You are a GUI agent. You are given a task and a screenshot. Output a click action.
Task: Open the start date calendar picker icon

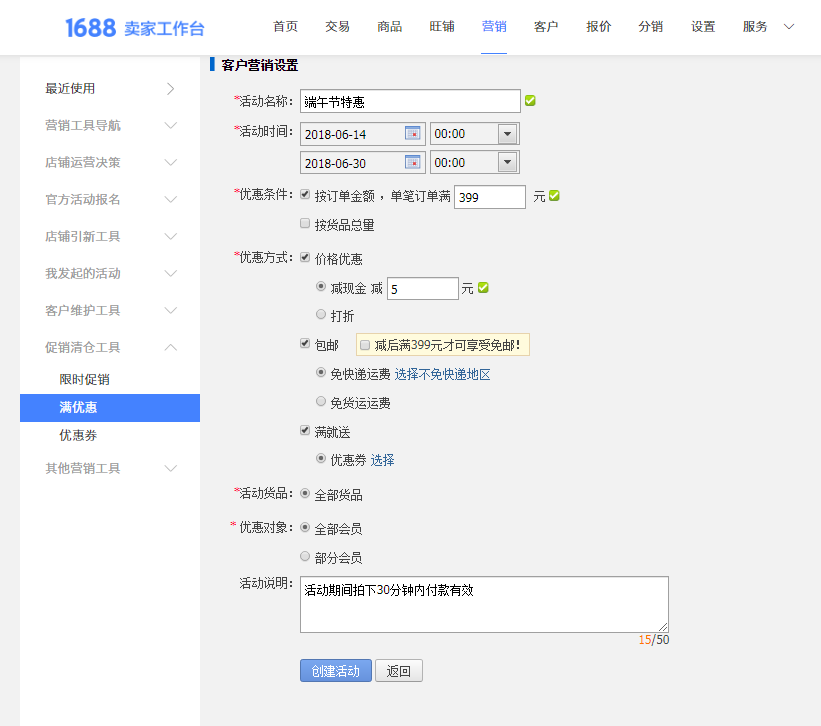[x=412, y=134]
